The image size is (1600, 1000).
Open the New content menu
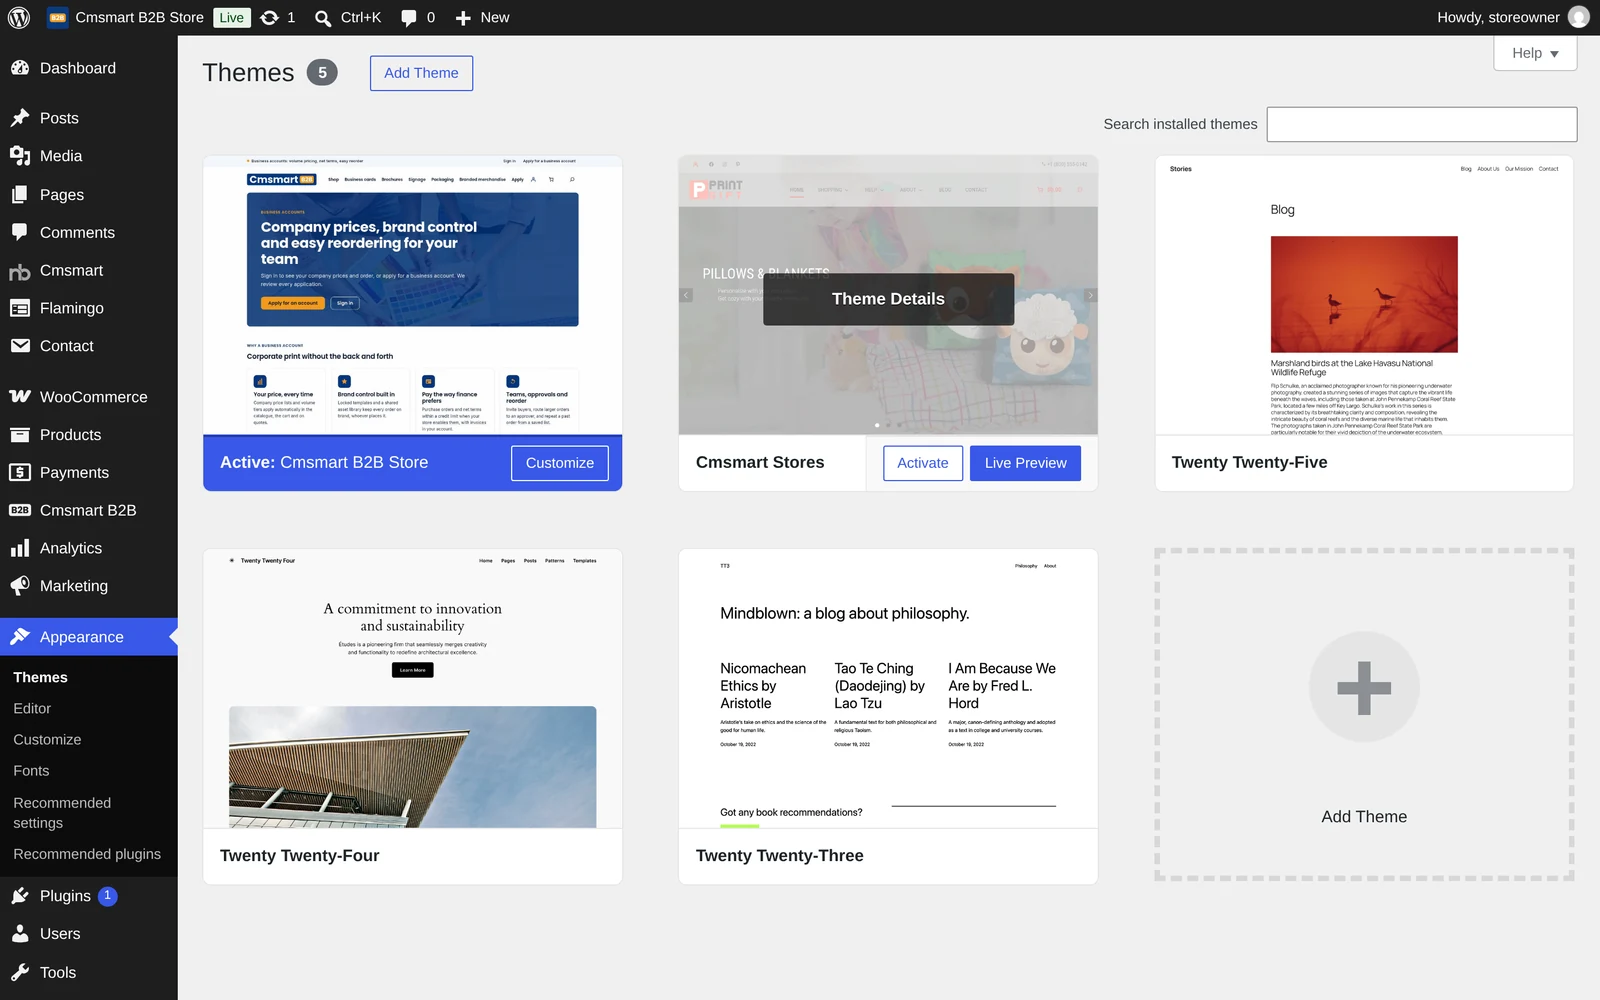482,17
